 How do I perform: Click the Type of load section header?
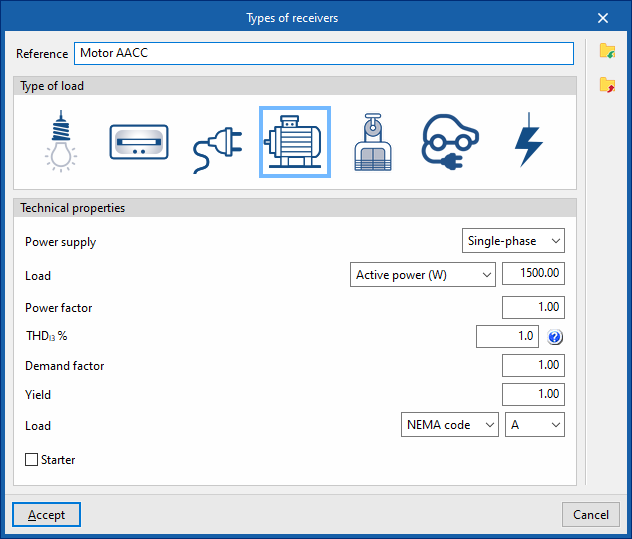tap(295, 86)
